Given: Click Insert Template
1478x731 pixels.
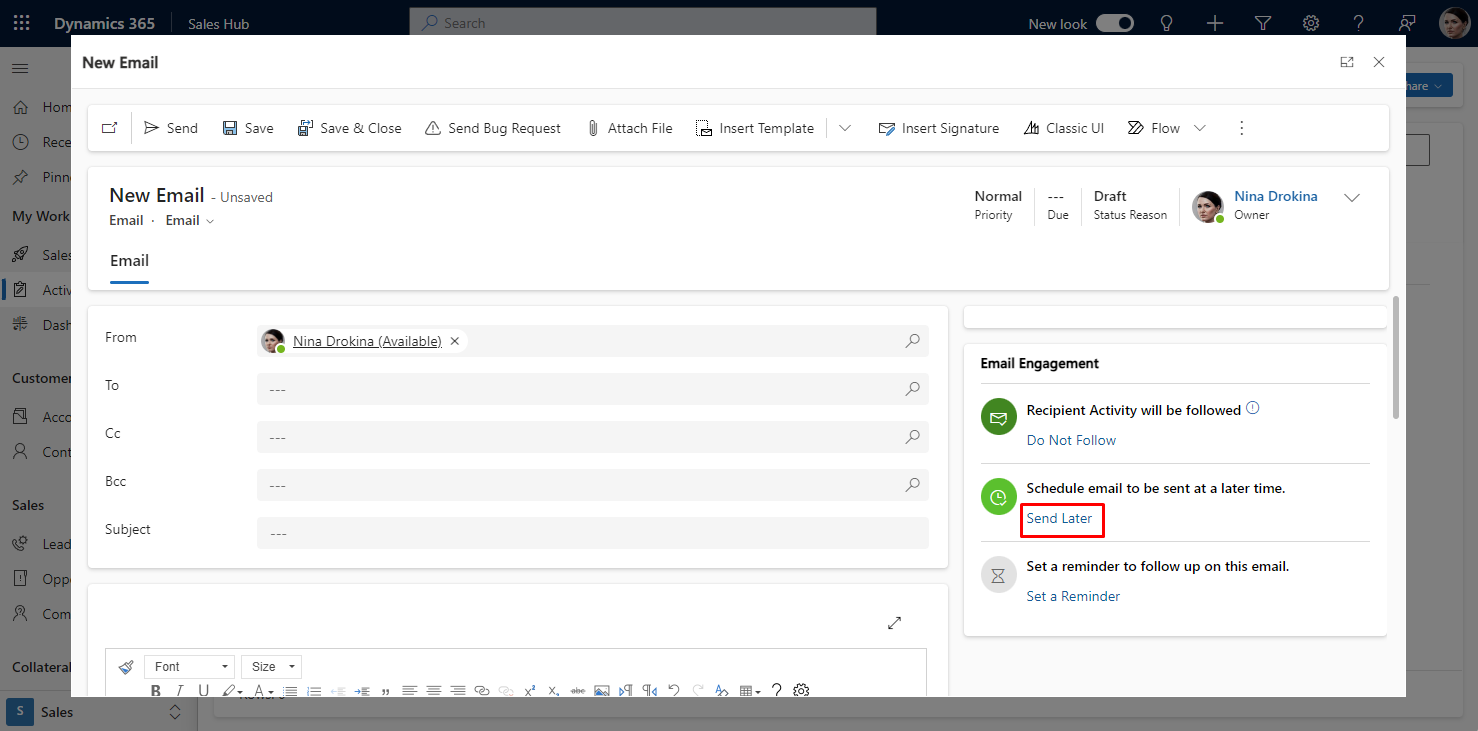Looking at the screenshot, I should tap(755, 128).
